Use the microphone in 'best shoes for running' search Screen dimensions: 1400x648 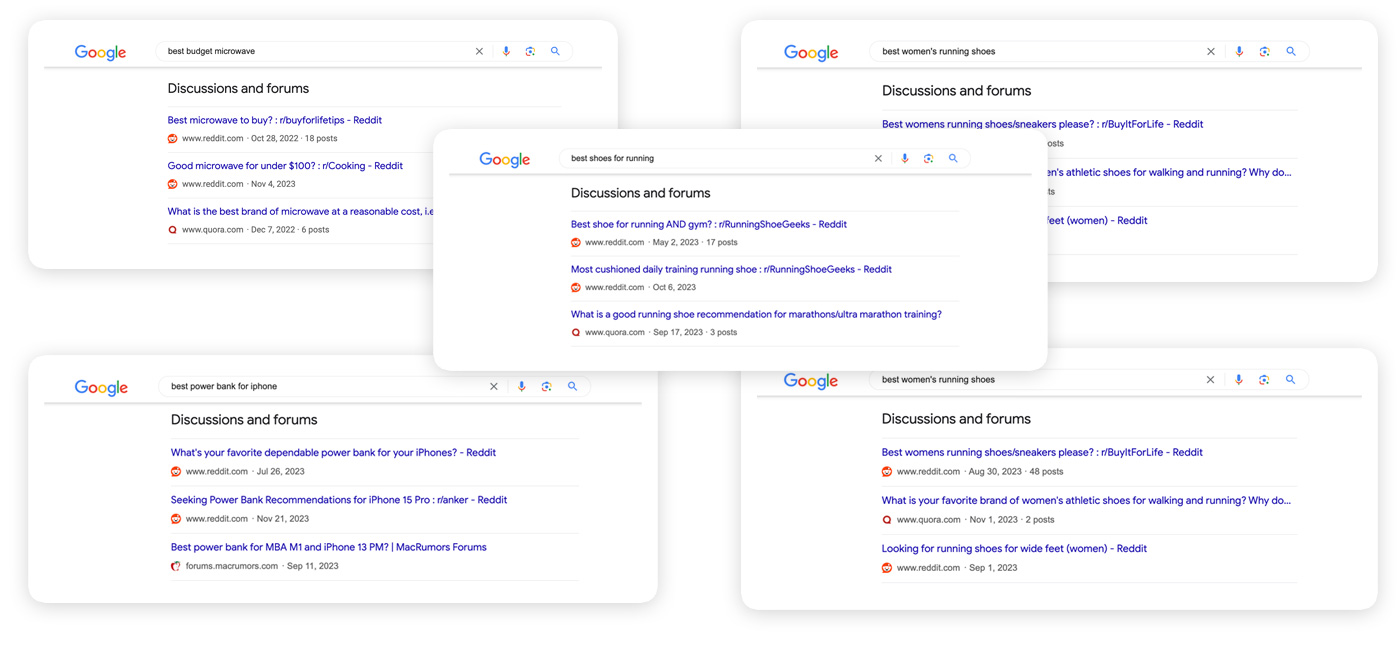coord(904,158)
